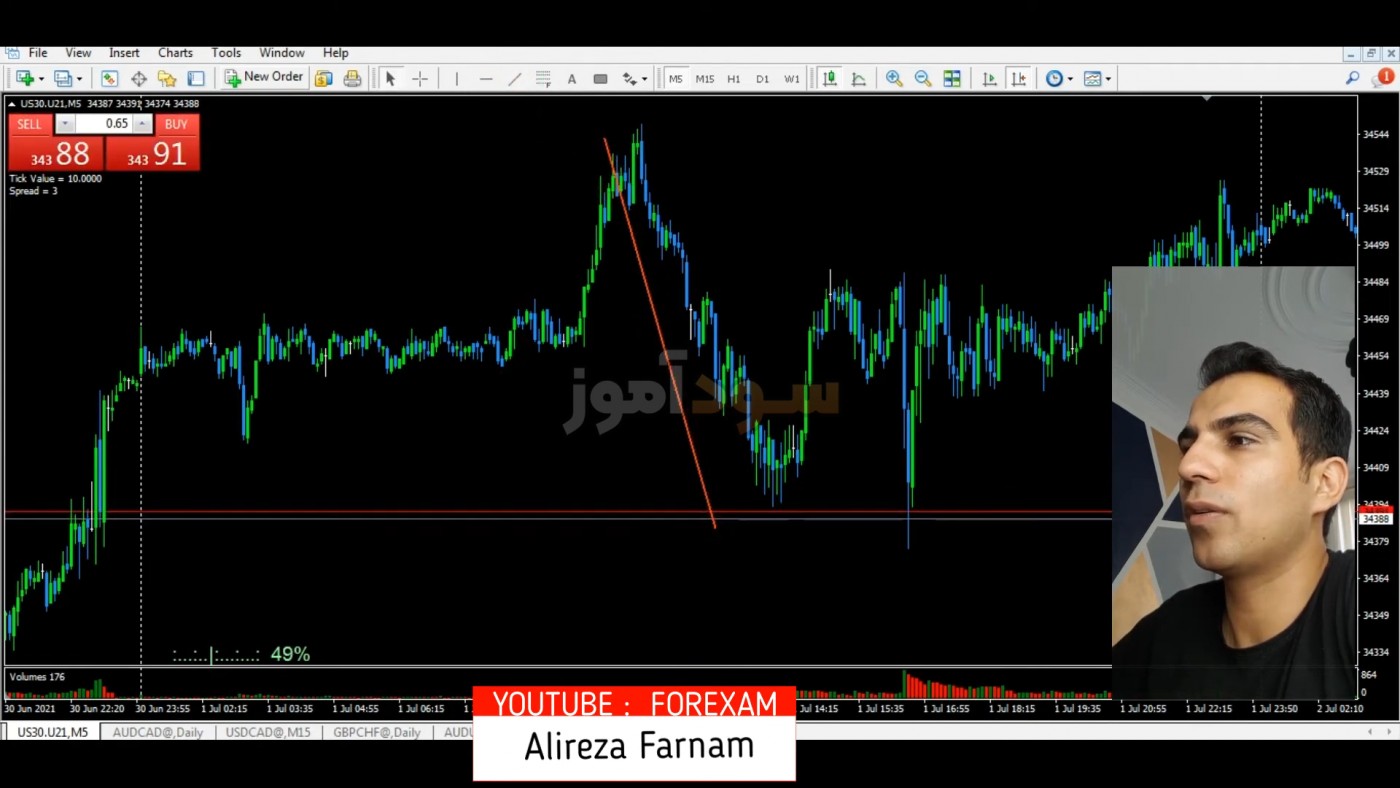Open the View menu
Viewport: 1400px width, 788px height.
pyautogui.click(x=78, y=53)
